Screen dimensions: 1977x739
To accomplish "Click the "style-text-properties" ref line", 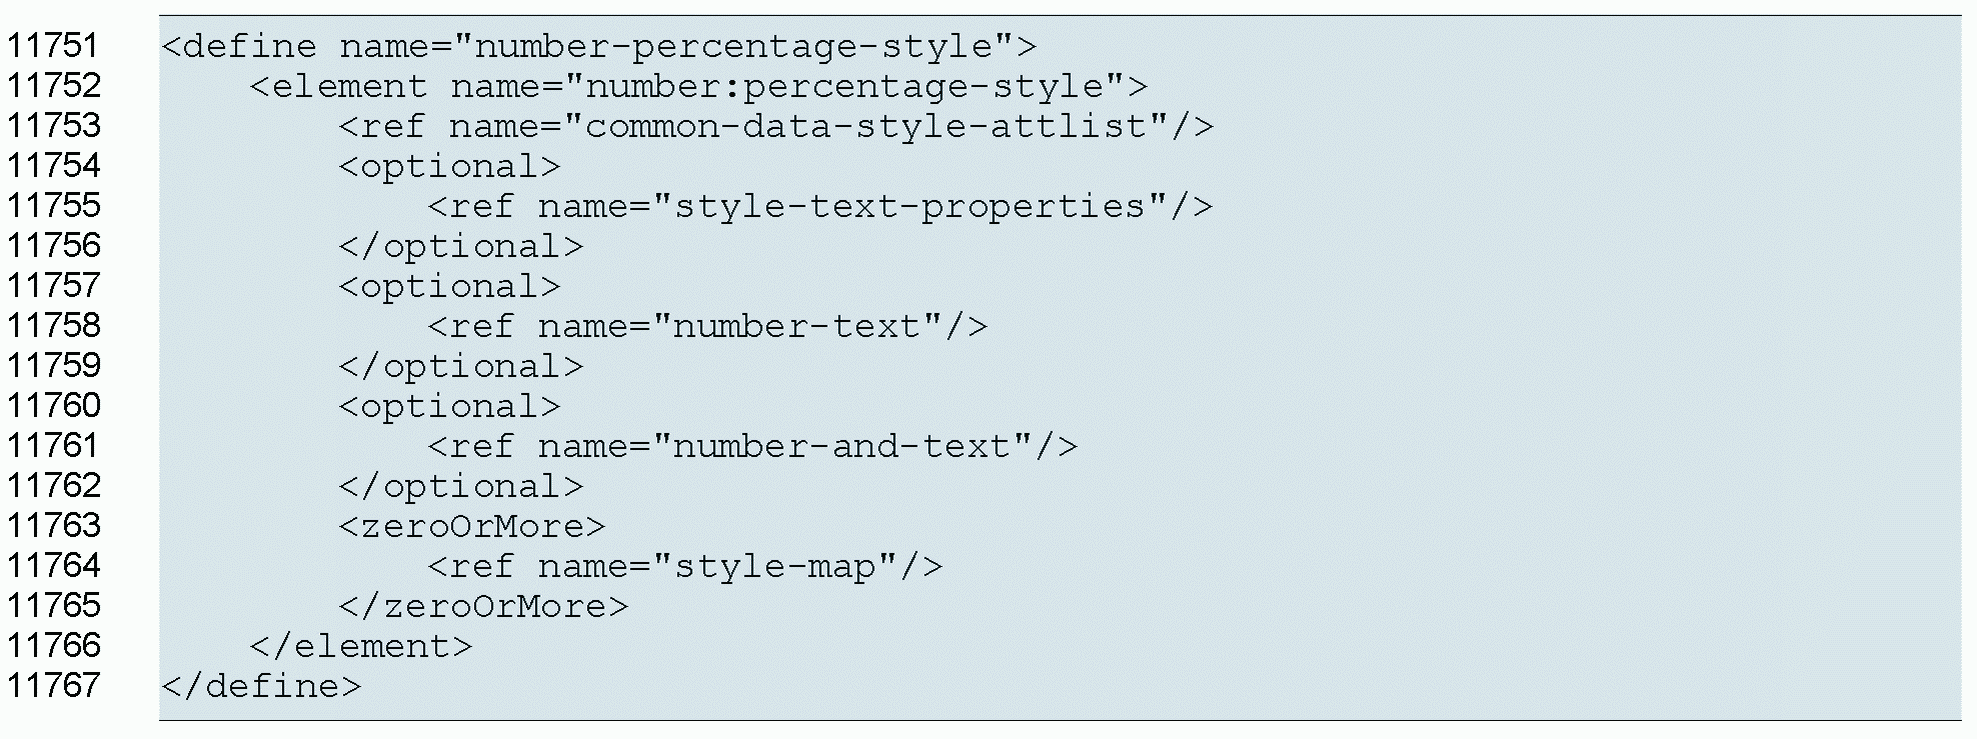I will [x=820, y=206].
